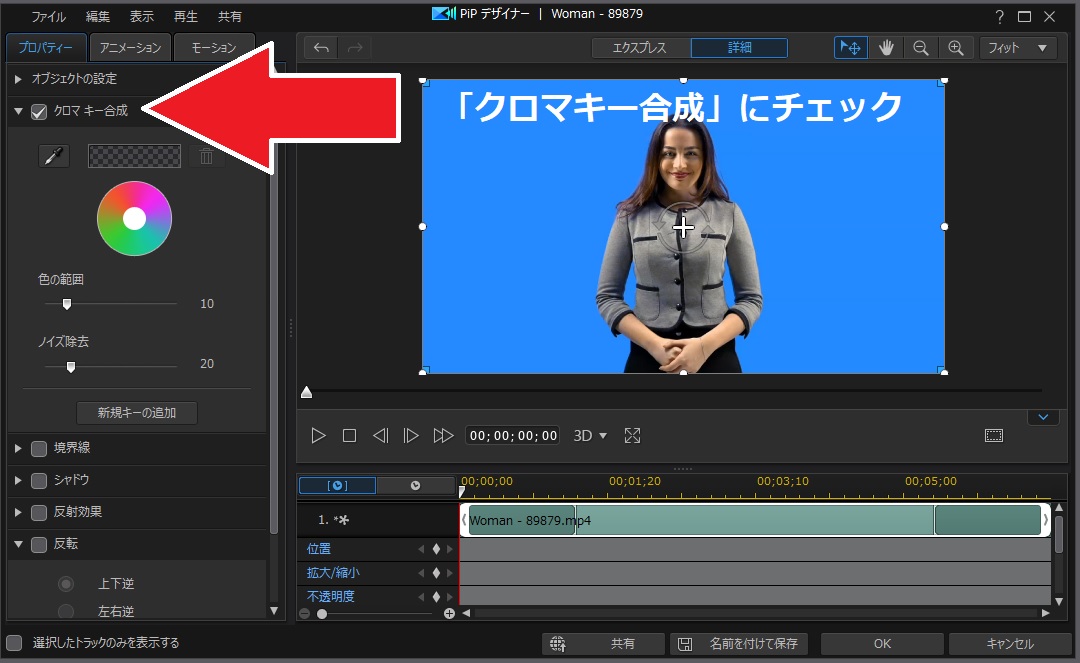
Task: Toggle the TV safe zone icon
Action: tap(994, 435)
